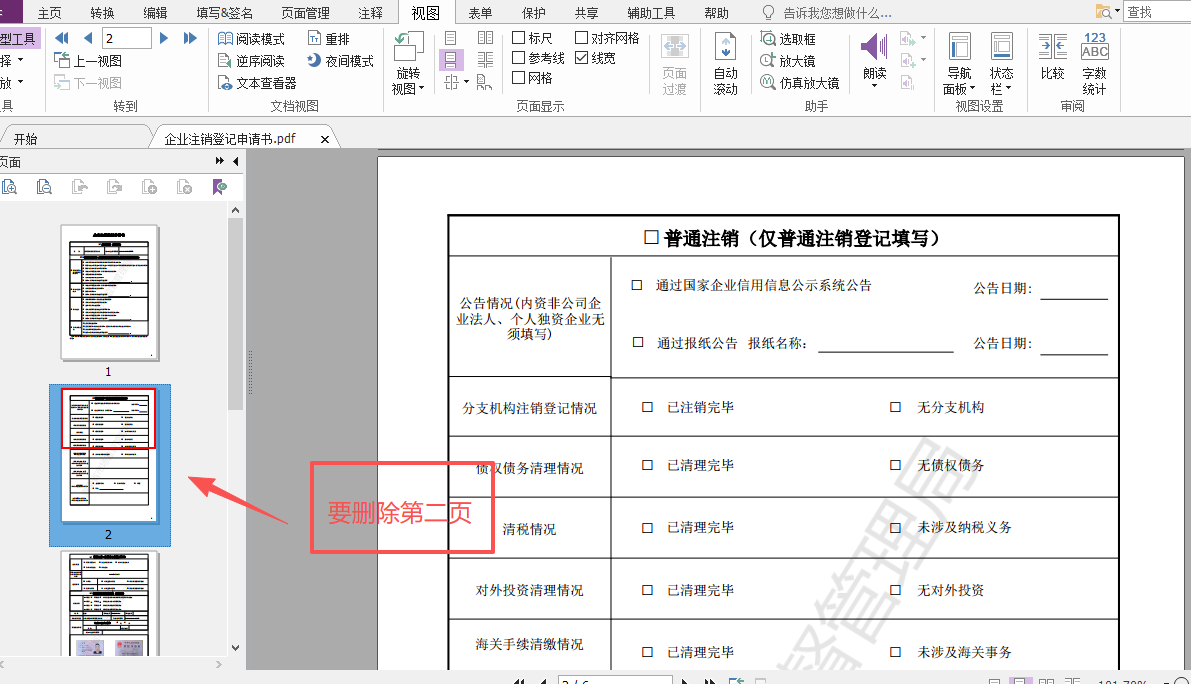Select continuous page view layout icon
This screenshot has width=1191, height=684.
point(450,60)
